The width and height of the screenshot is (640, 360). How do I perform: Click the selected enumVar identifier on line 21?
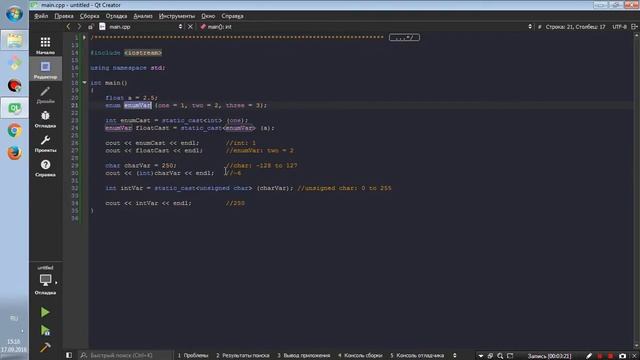[x=138, y=105]
